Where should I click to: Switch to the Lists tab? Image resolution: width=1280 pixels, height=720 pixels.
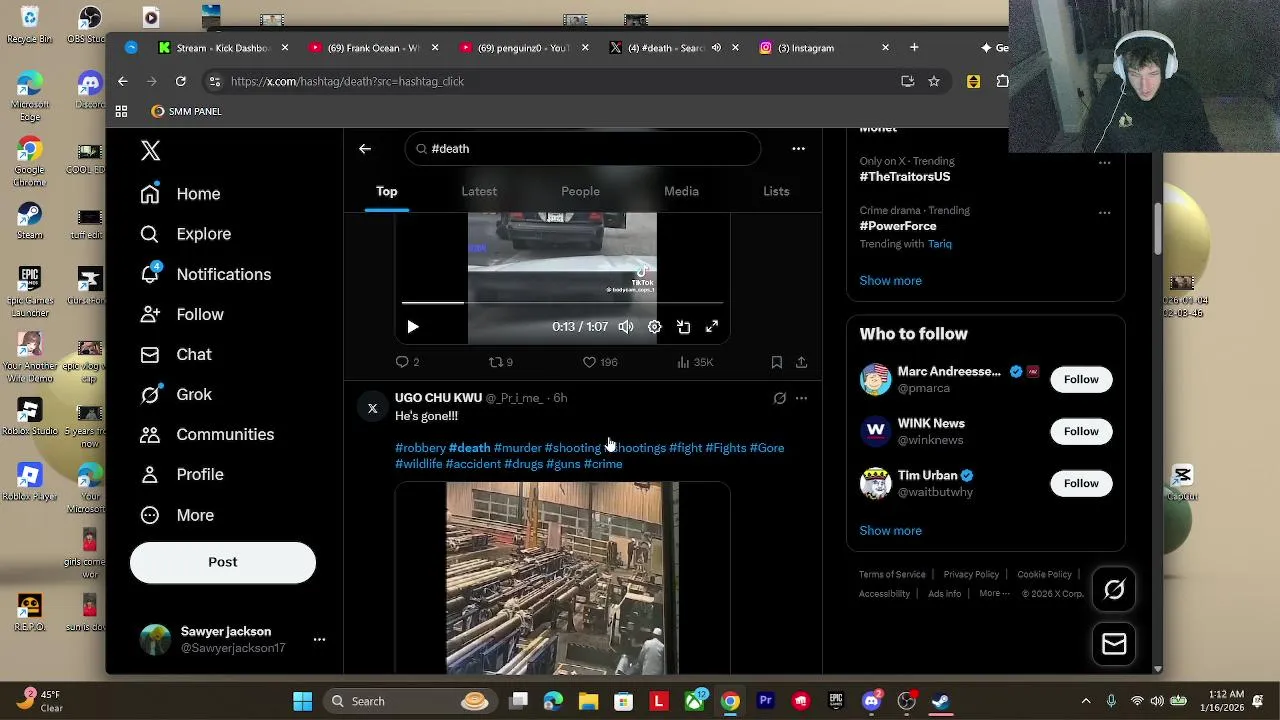pos(776,191)
